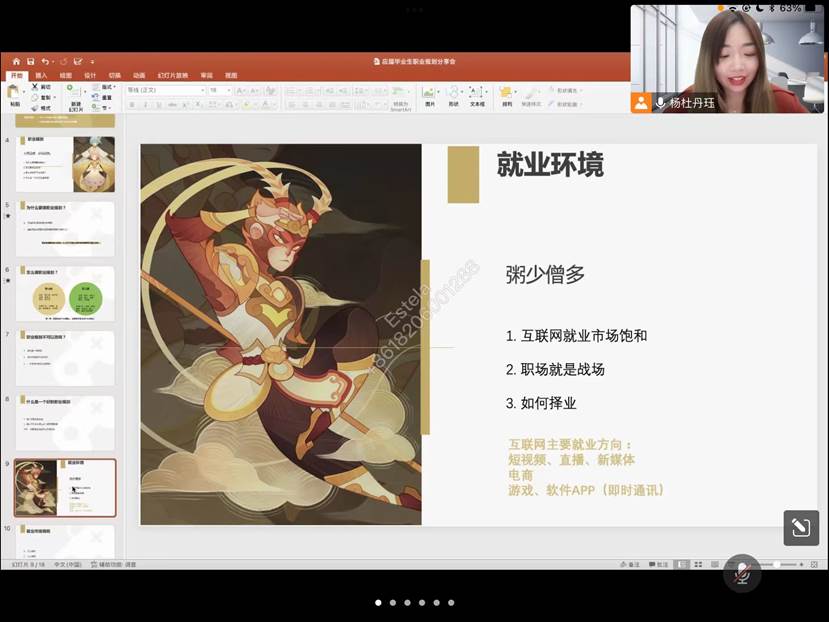Open the font size dropdown showing 18
829x622 pixels.
pos(218,90)
